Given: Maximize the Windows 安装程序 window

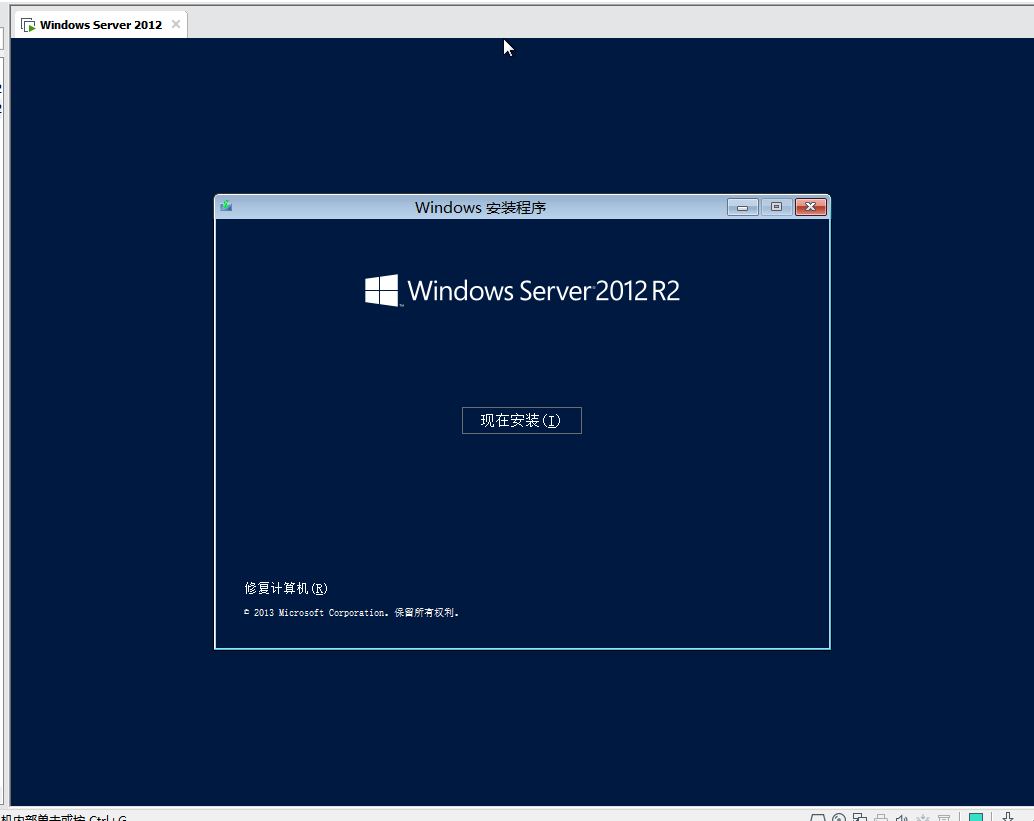Looking at the screenshot, I should 776,207.
